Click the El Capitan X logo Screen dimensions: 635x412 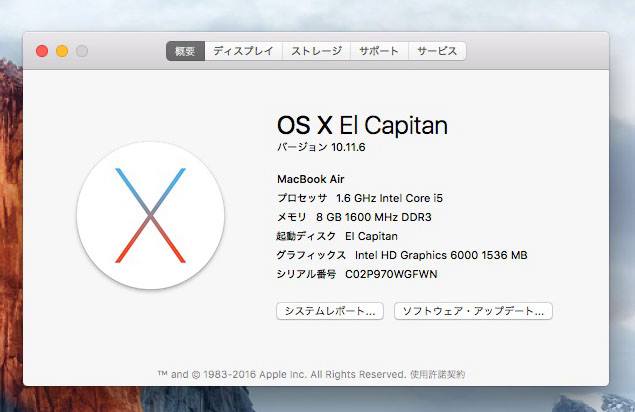pyautogui.click(x=151, y=216)
